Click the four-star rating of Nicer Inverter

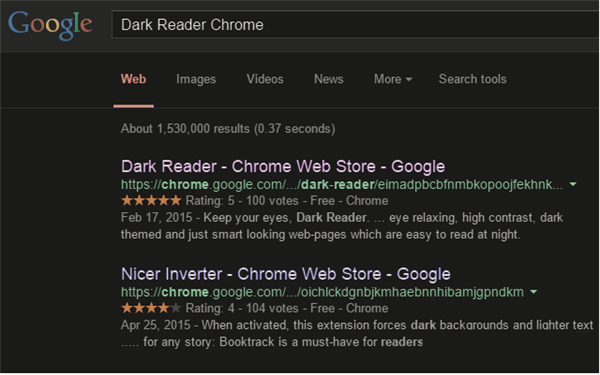[151, 308]
